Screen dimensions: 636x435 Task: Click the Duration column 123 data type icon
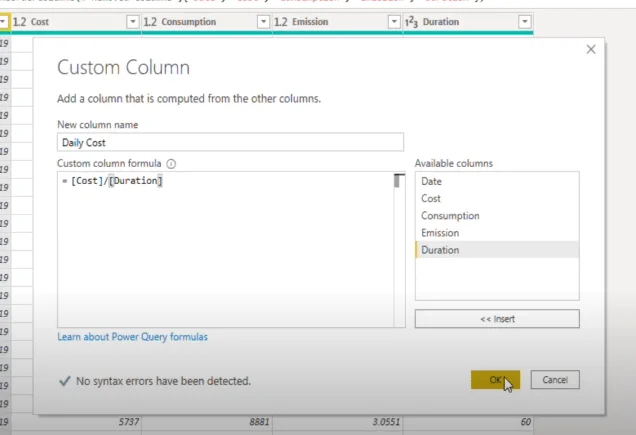pos(411,22)
